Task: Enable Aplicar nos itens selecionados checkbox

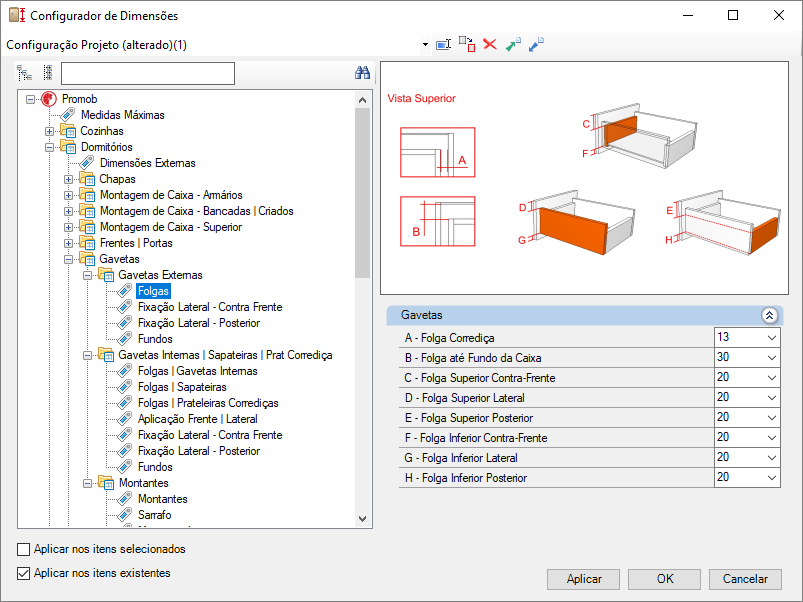Action: tap(24, 549)
